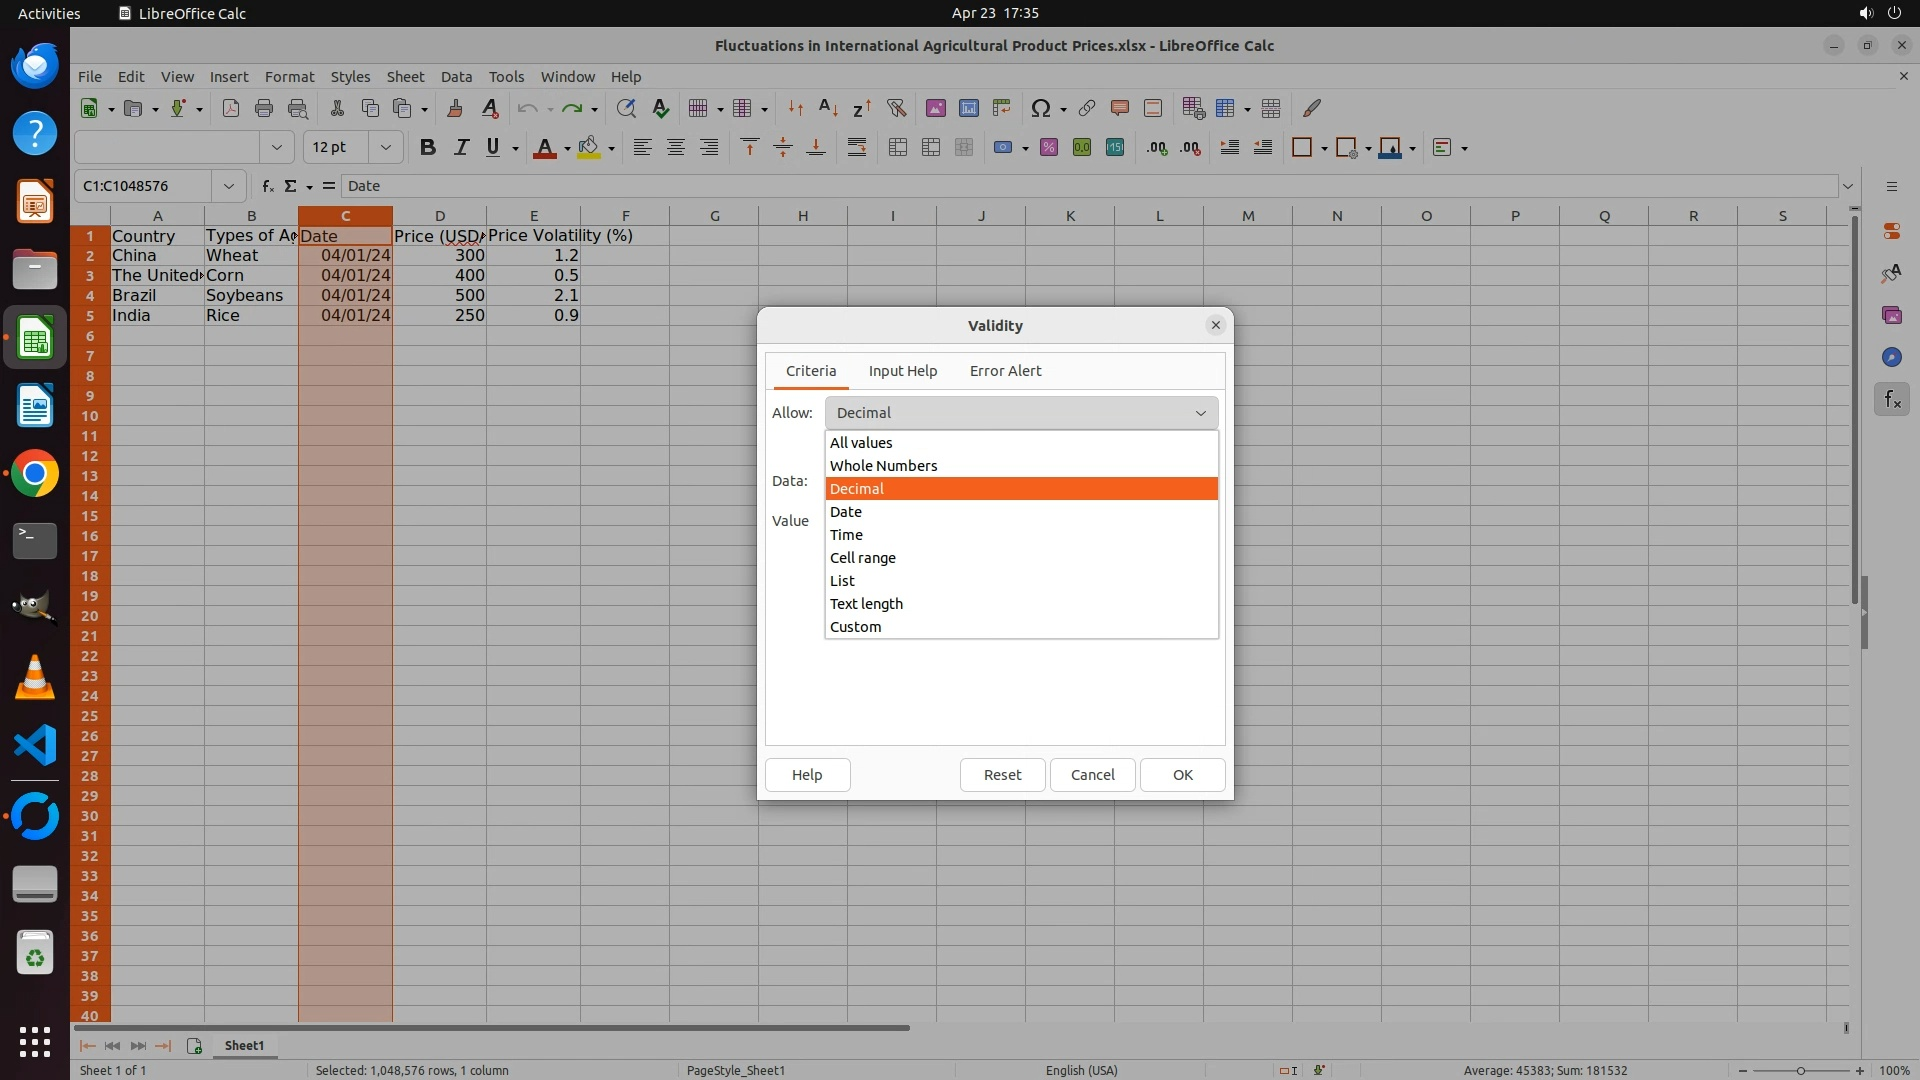The height and width of the screenshot is (1080, 1920).
Task: Open the Data menu
Action: coord(456,77)
